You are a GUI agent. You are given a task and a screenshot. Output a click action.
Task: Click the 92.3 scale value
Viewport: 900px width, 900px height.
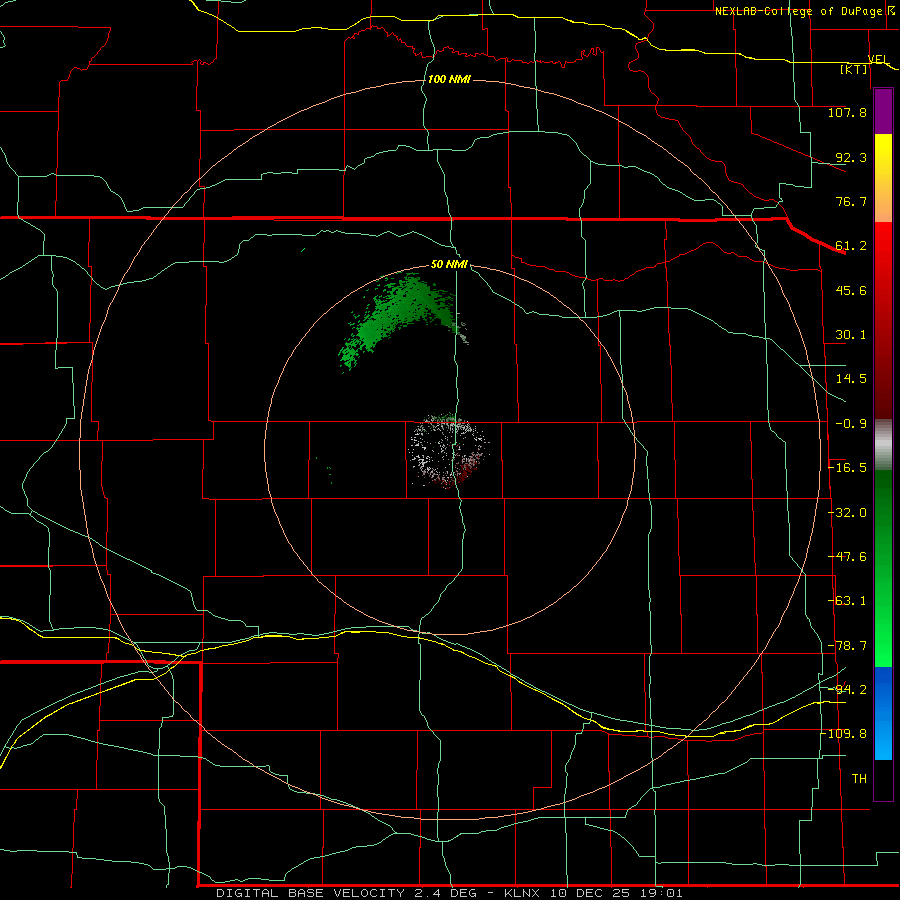coord(851,157)
